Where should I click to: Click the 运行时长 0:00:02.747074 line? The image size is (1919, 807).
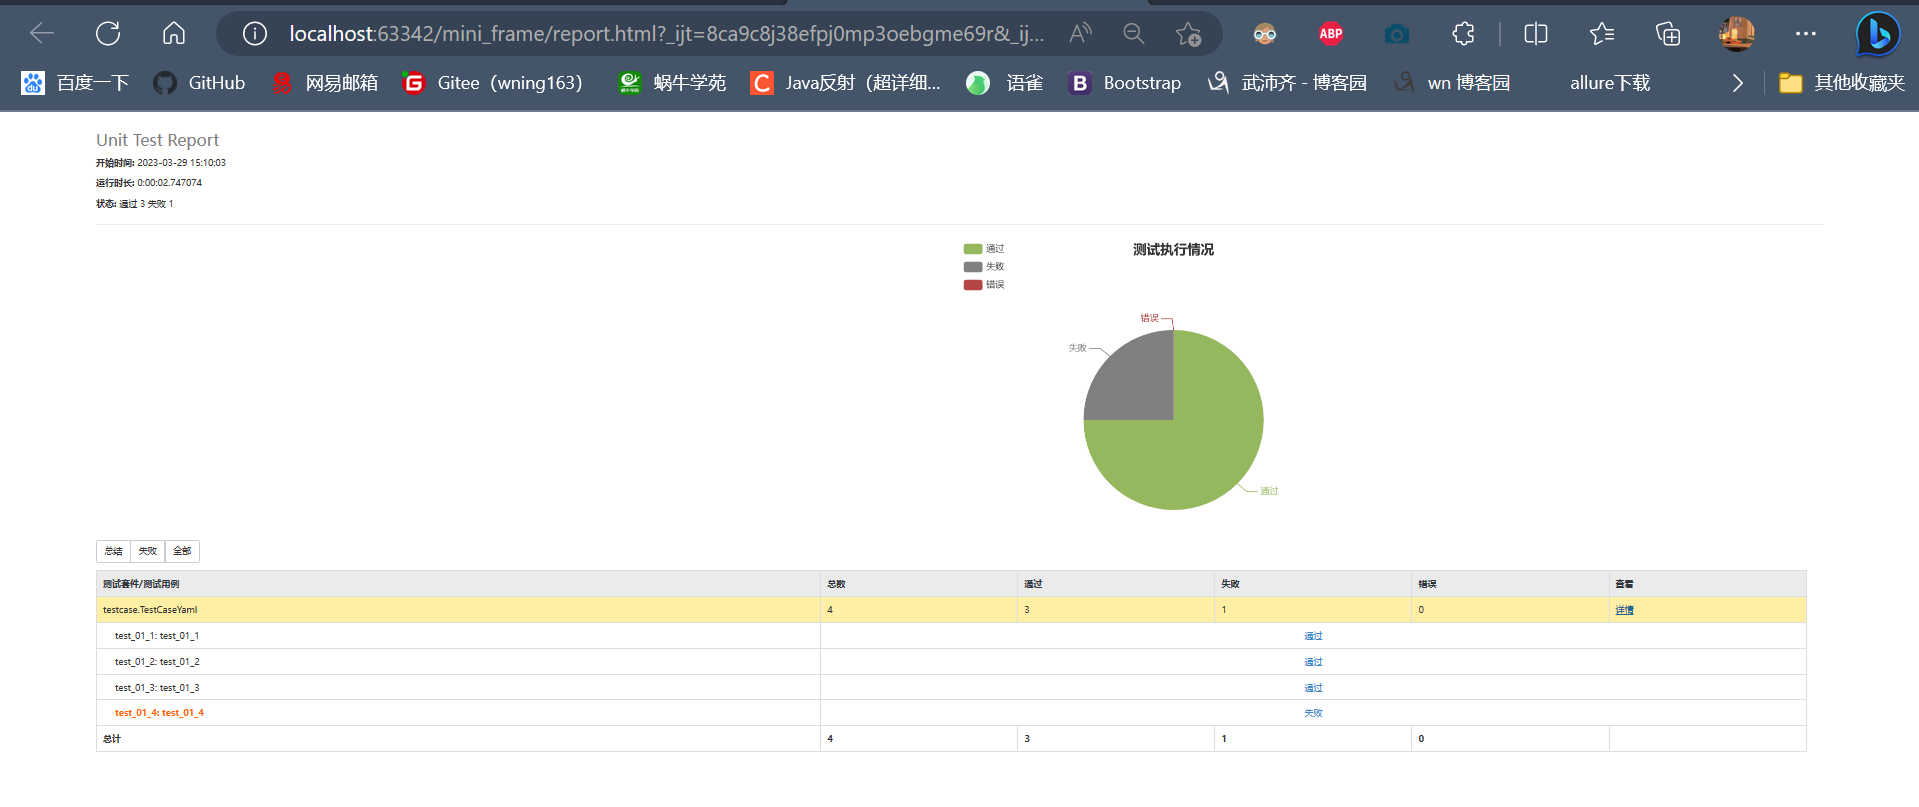coord(149,183)
